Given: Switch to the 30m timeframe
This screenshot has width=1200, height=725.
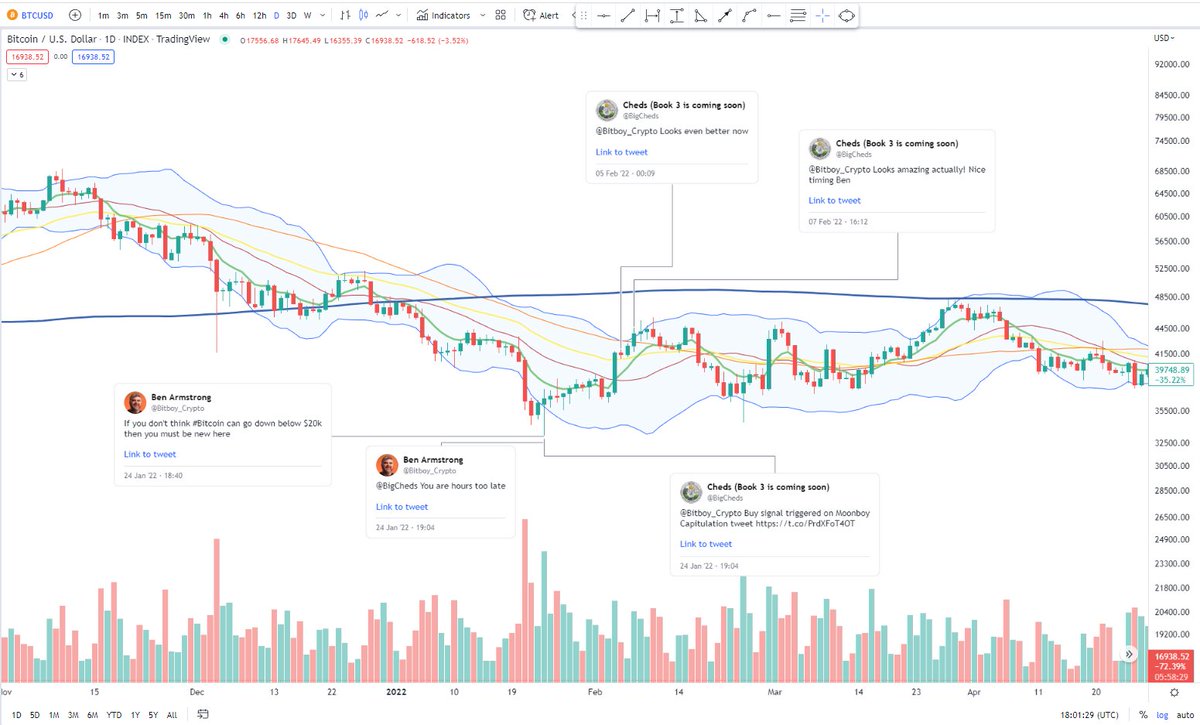Looking at the screenshot, I should pos(187,16).
